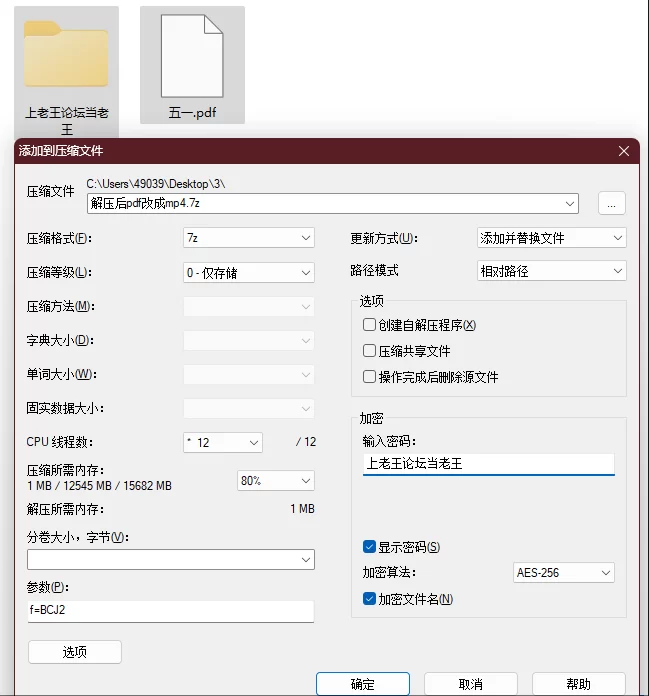Select the 五一.pdf file icon
Screen dimensions: 649x696
pos(192,56)
